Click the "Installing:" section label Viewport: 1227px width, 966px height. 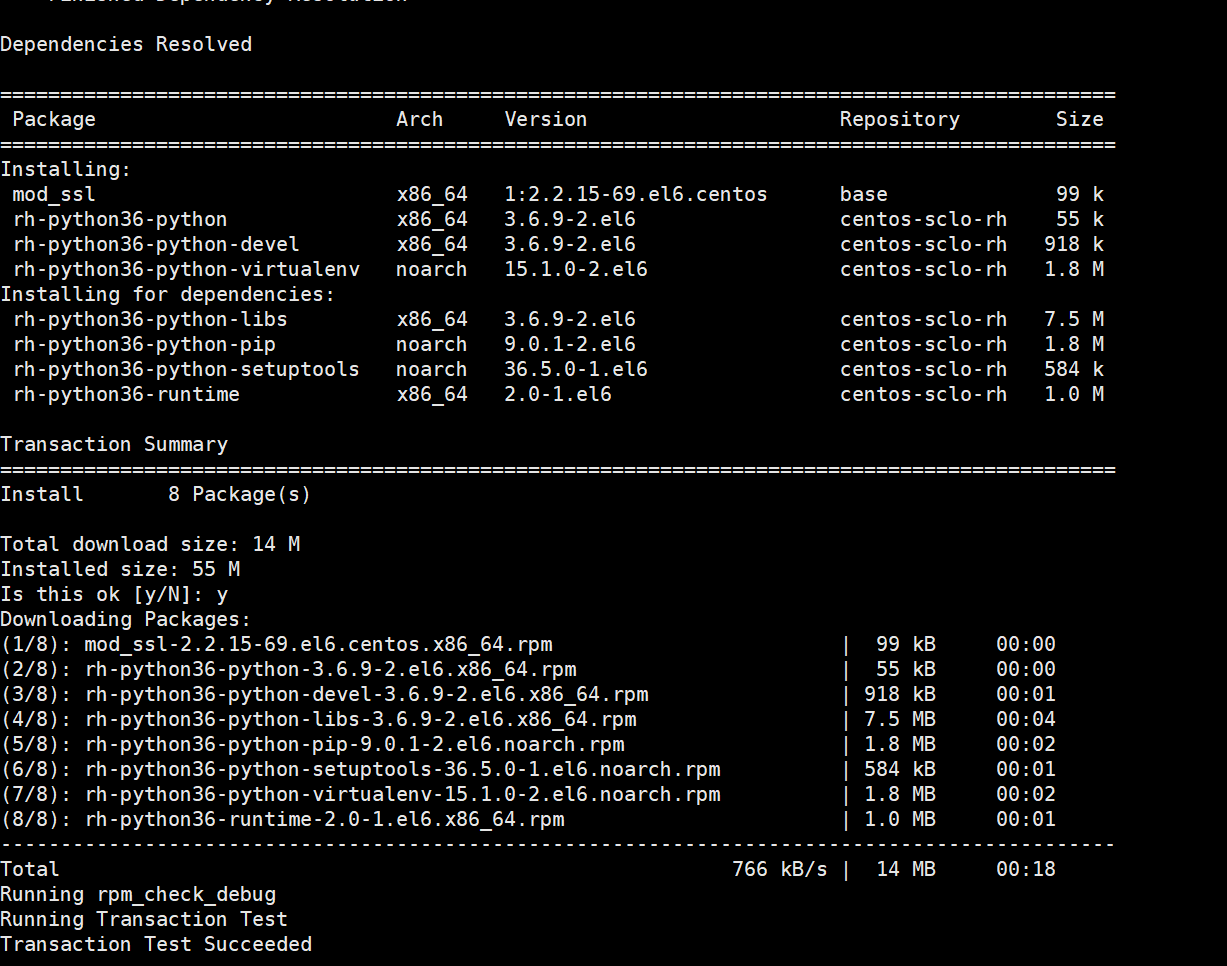[x=66, y=169]
